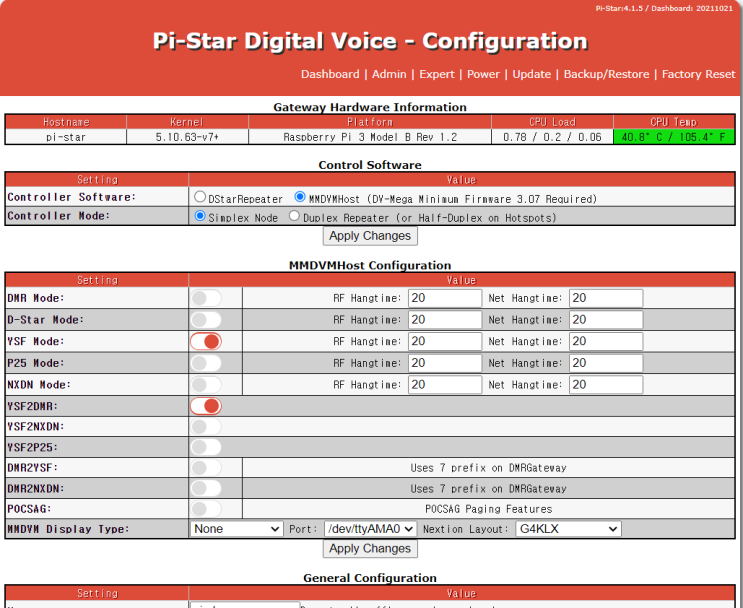Select DStarRepeater controller software
The width and height of the screenshot is (743, 608).
pyautogui.click(x=200, y=196)
